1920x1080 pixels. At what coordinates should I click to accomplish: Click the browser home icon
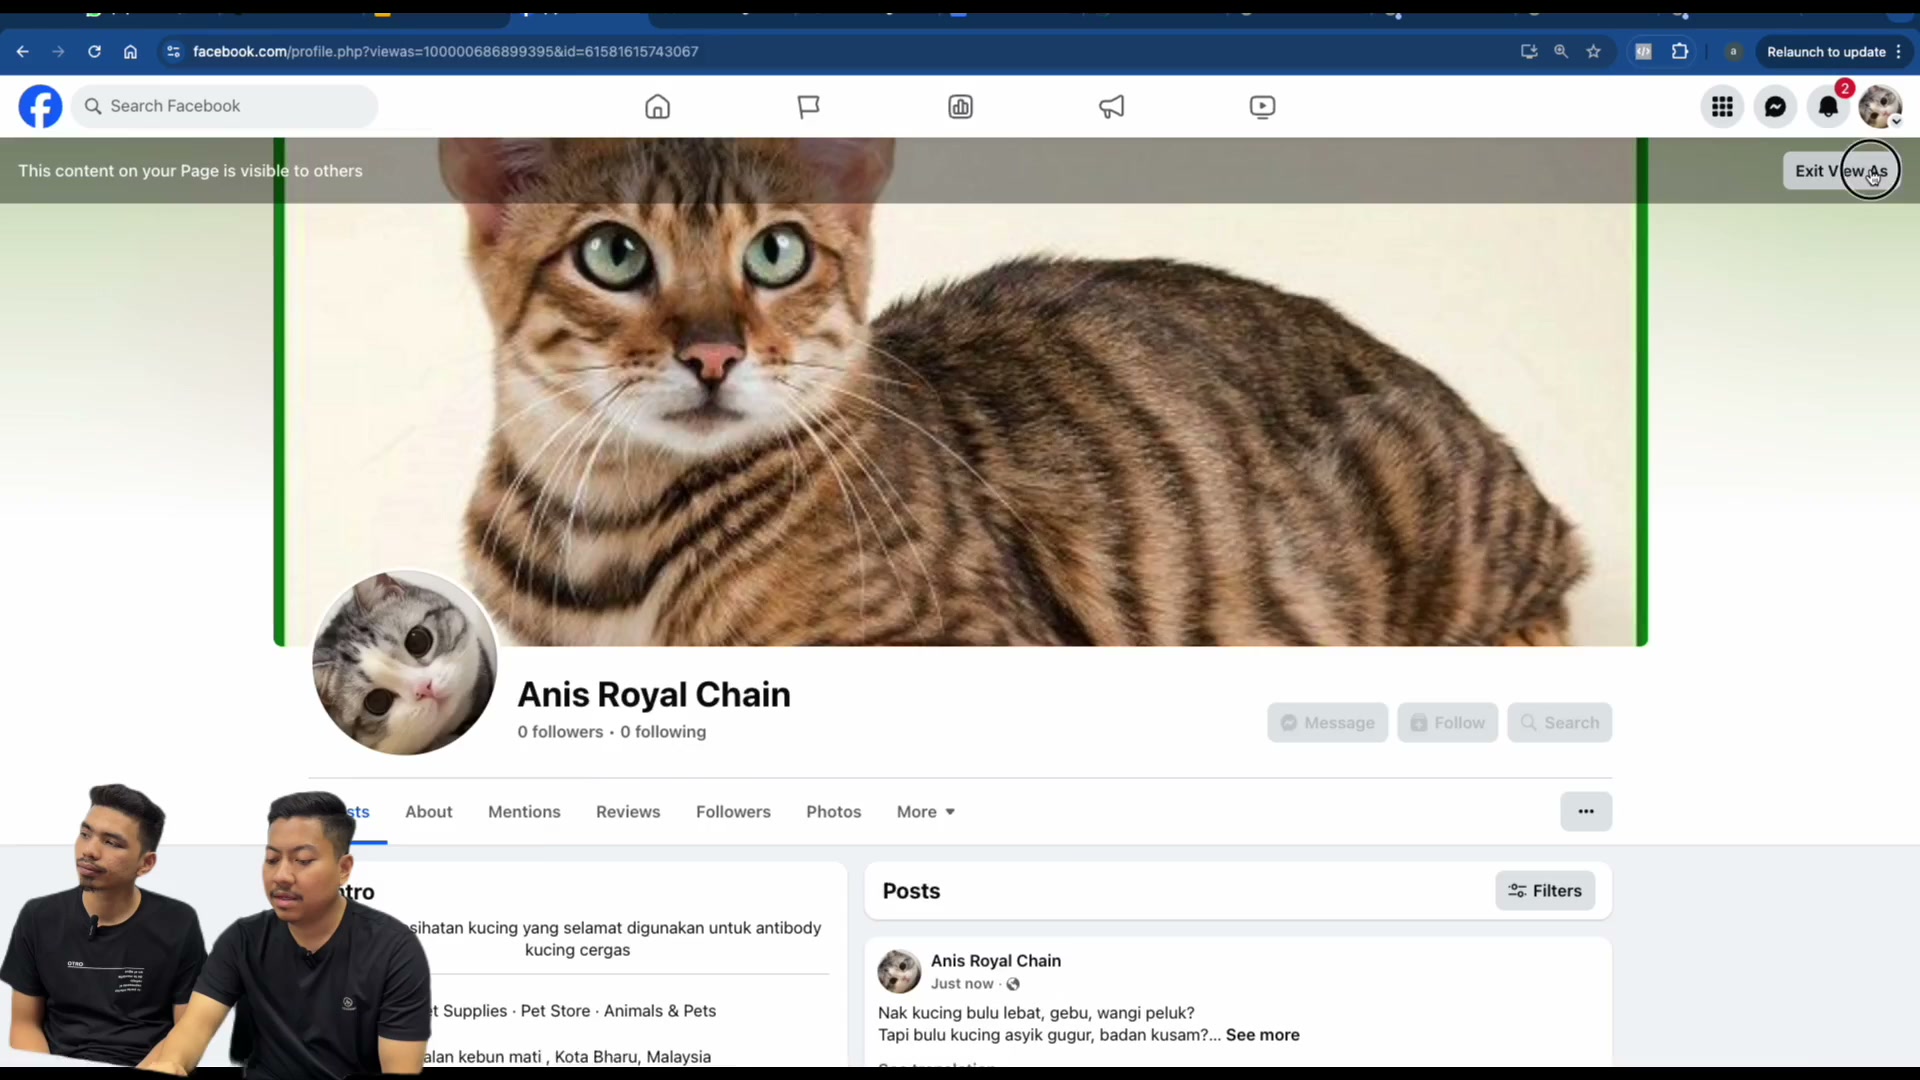pyautogui.click(x=130, y=51)
